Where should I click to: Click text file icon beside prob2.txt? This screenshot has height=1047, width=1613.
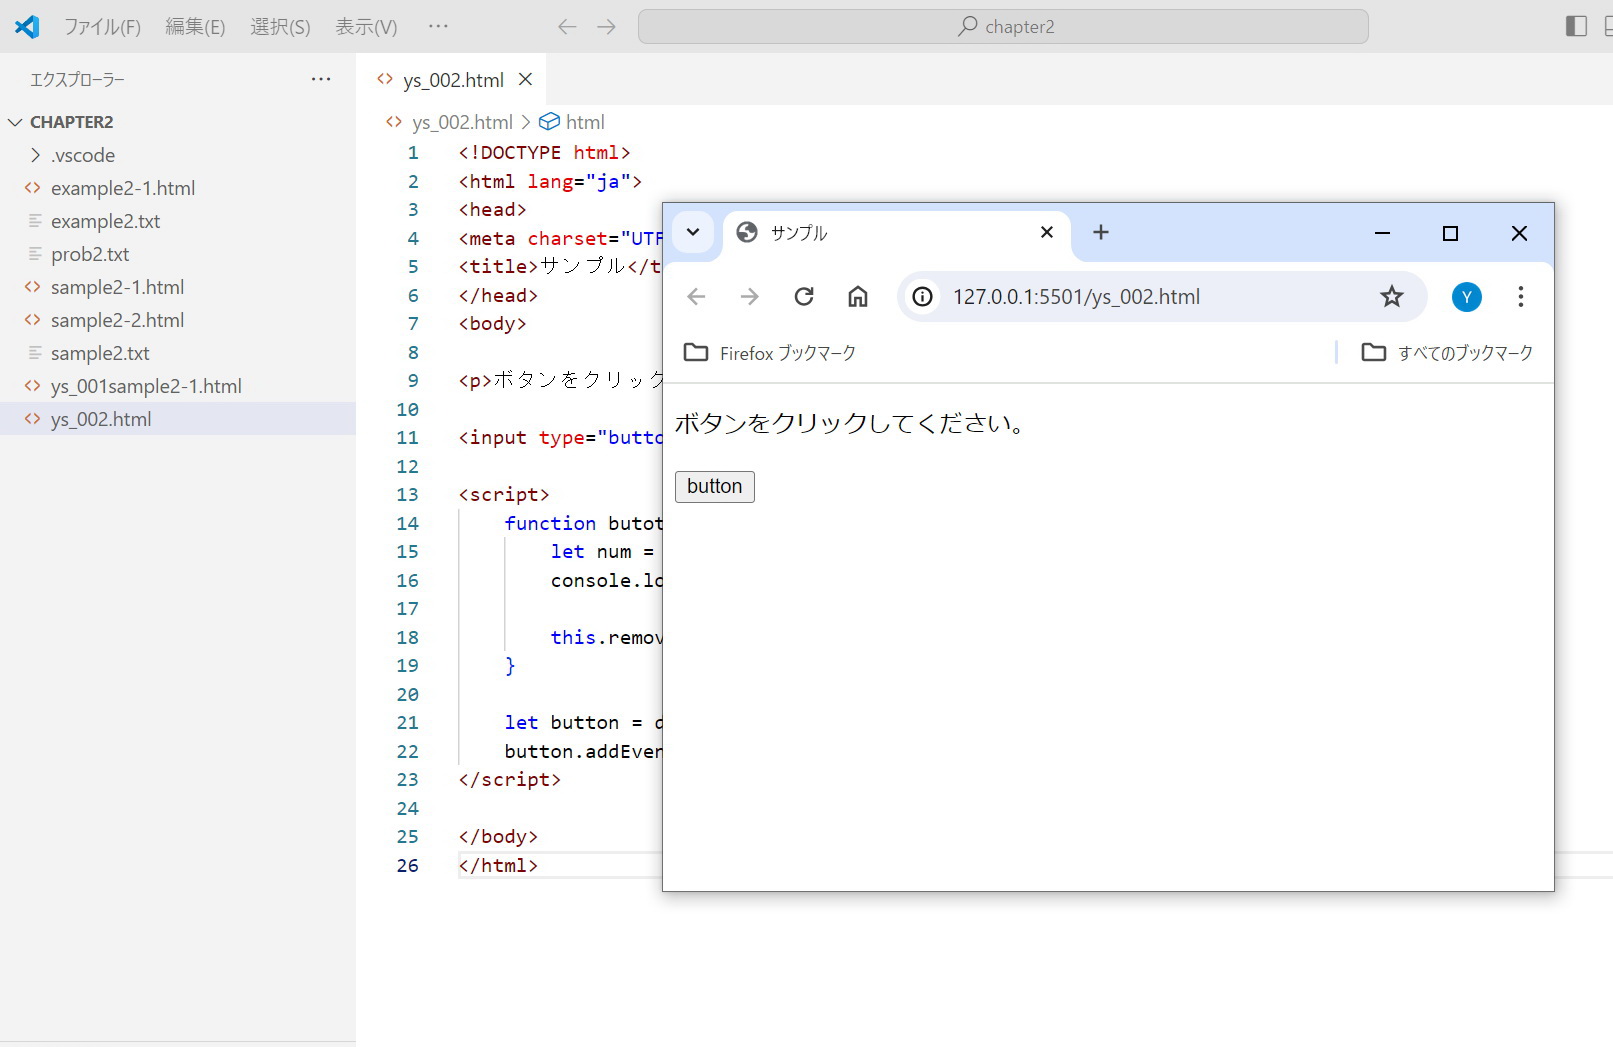pos(35,254)
